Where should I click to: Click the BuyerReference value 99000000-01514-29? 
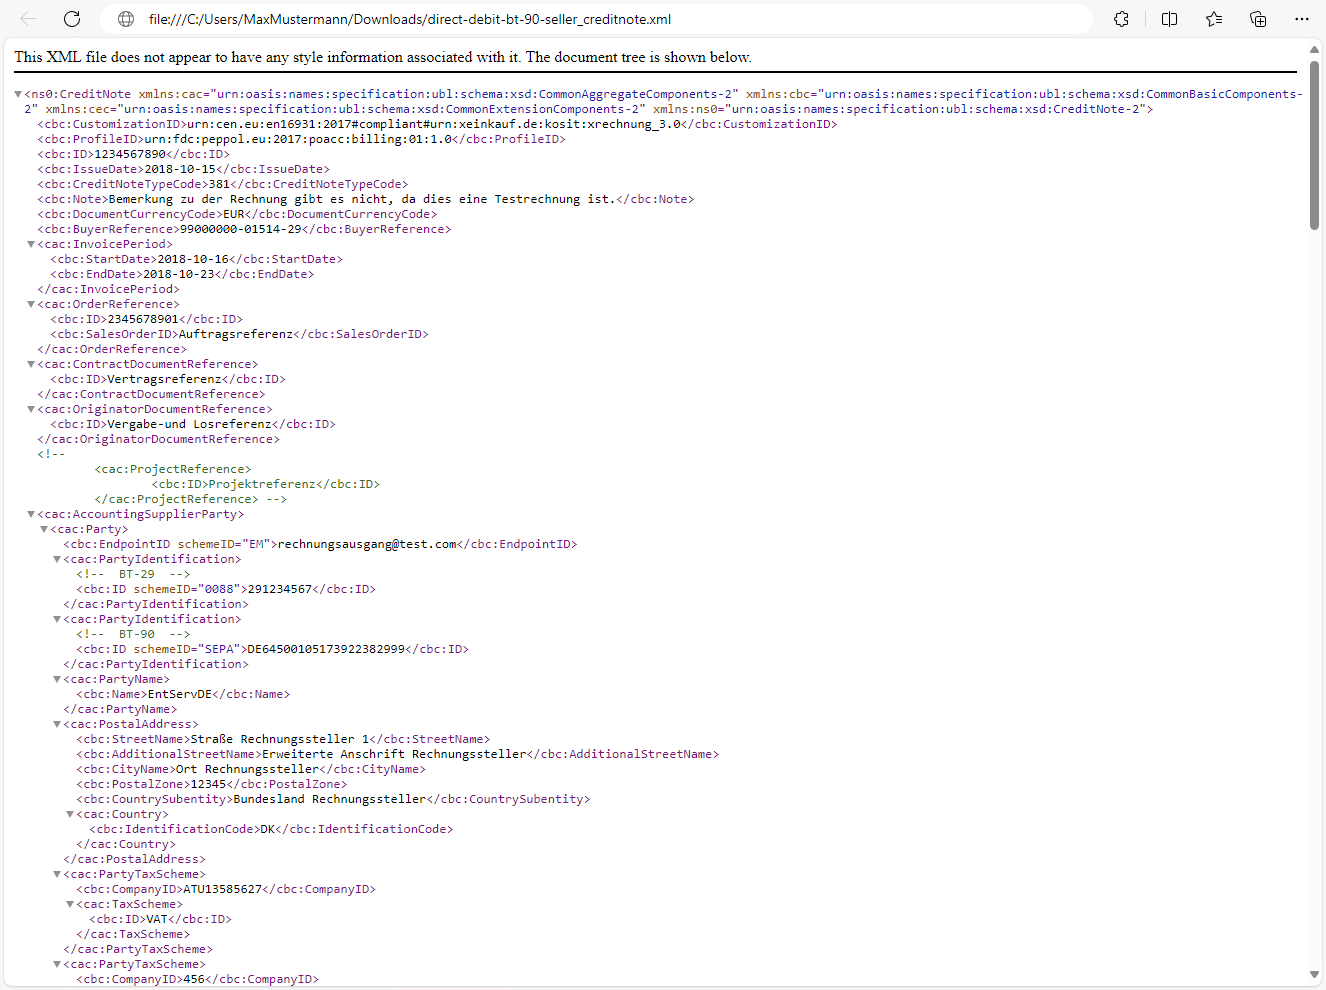tap(240, 229)
